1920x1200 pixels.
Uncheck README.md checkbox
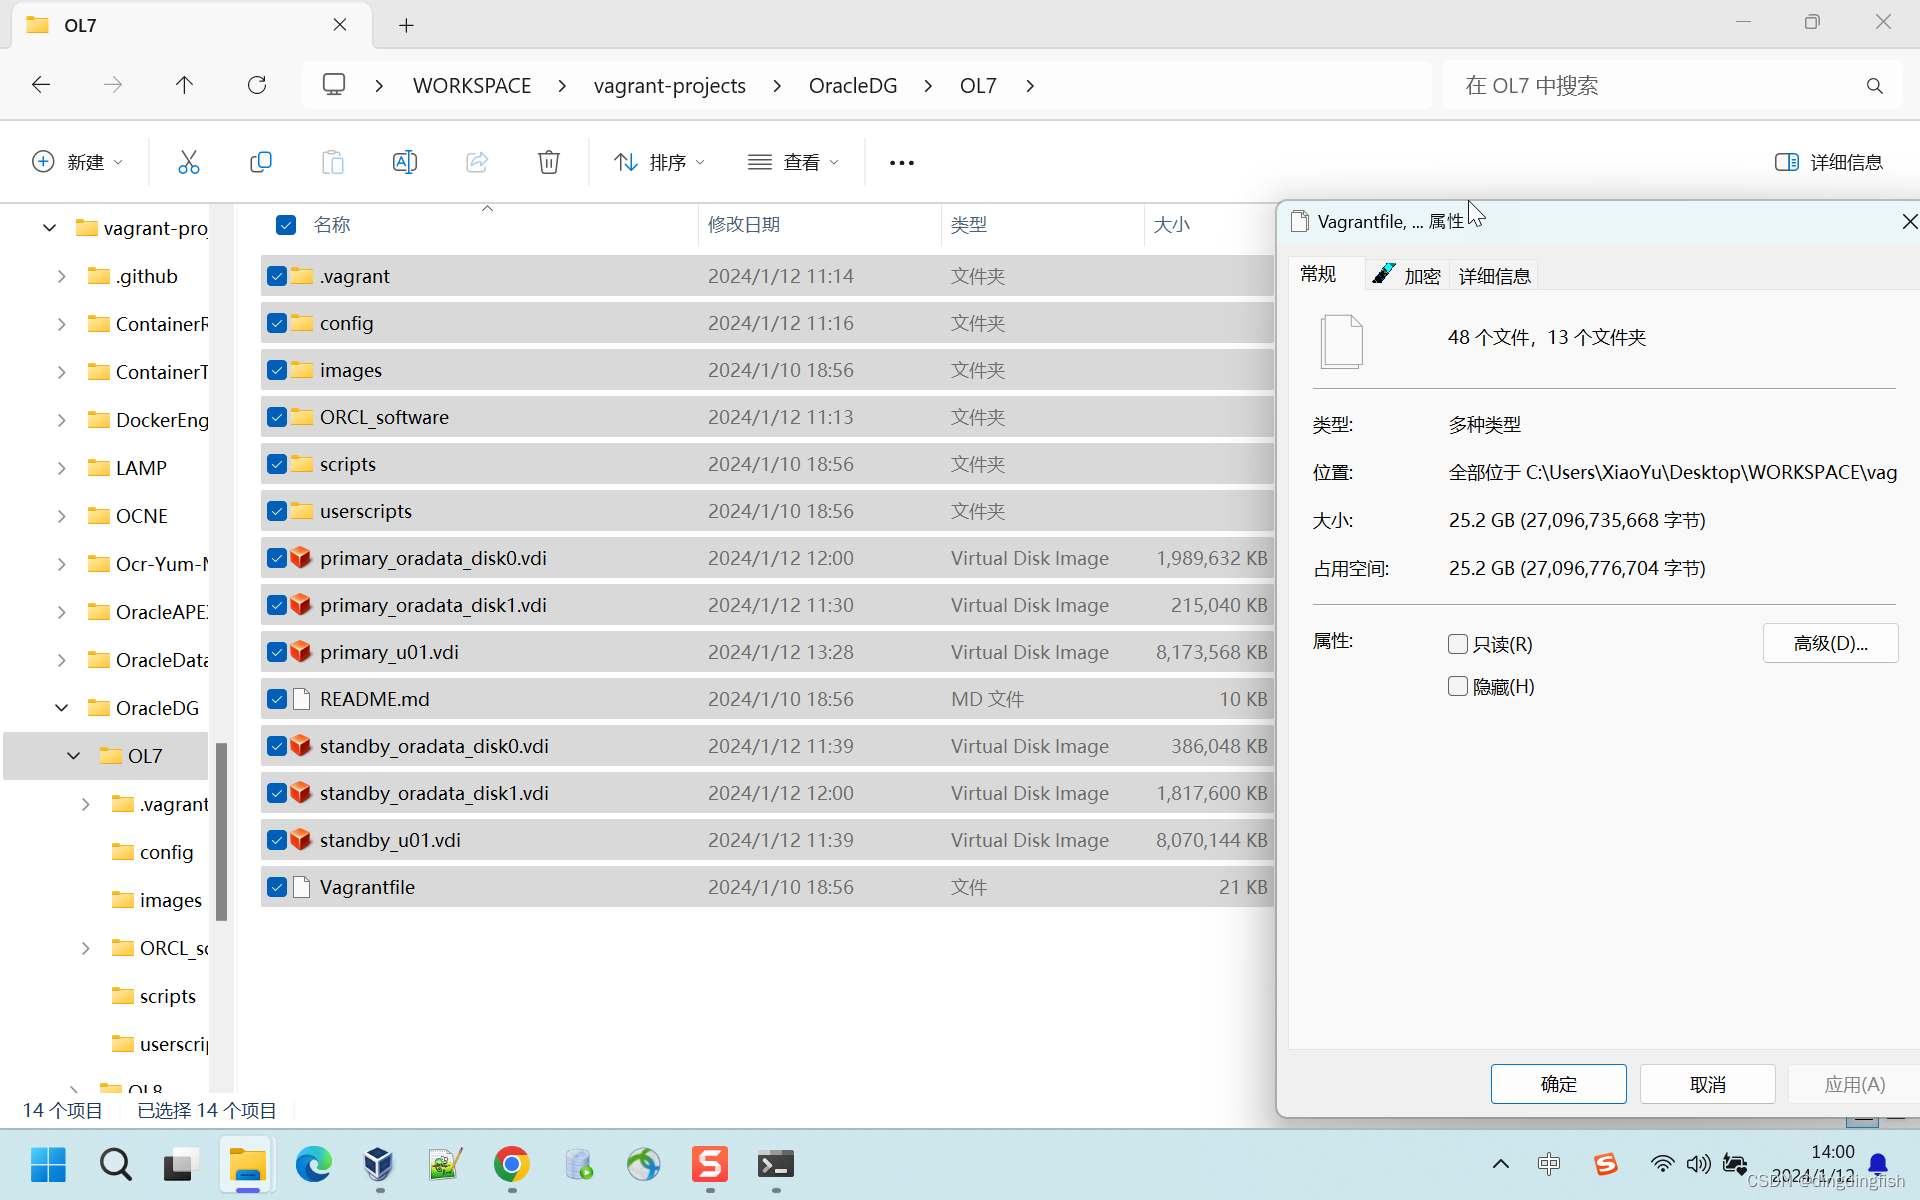click(277, 699)
